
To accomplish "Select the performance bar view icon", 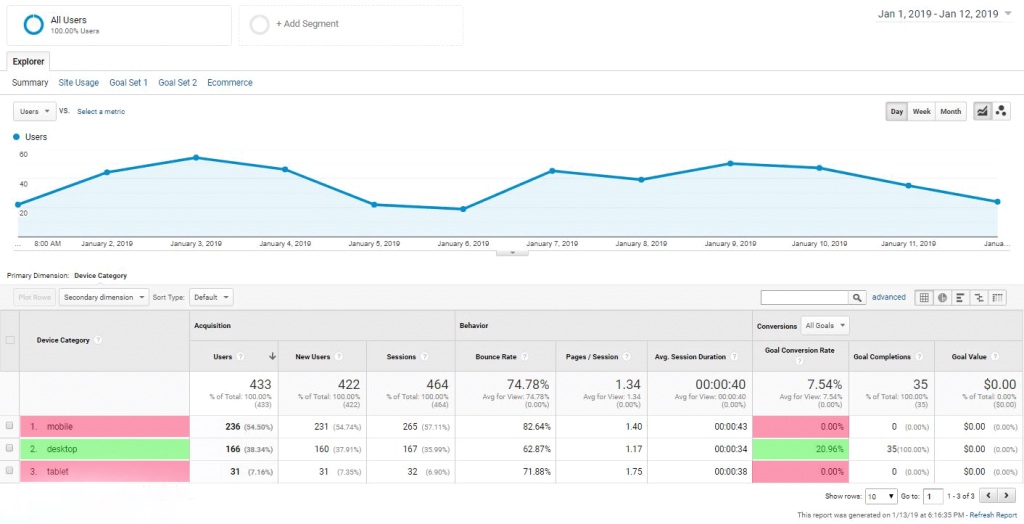I will pos(960,297).
